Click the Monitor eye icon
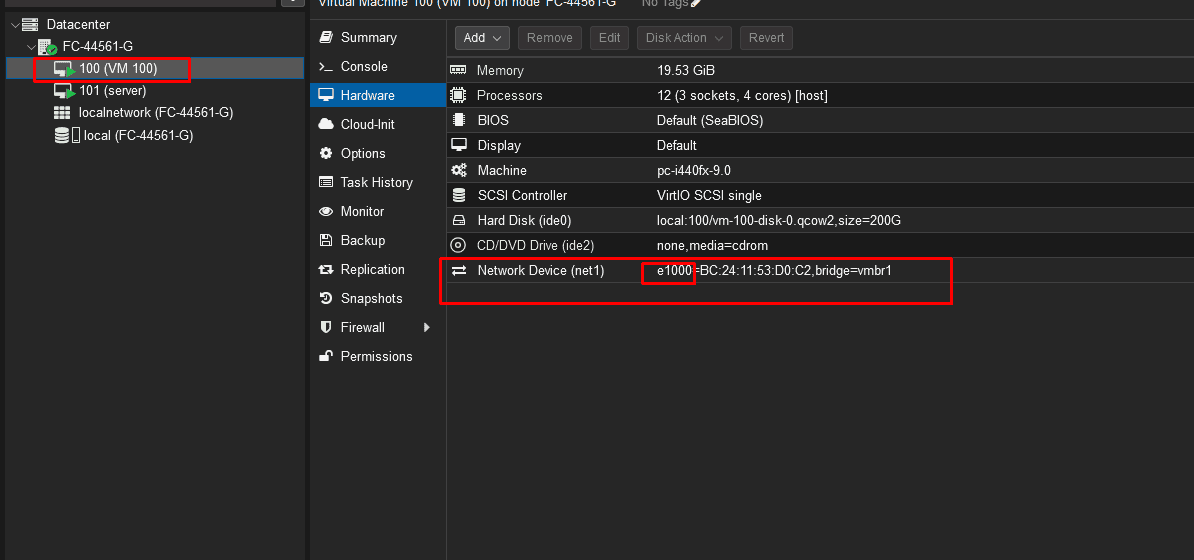 point(326,211)
